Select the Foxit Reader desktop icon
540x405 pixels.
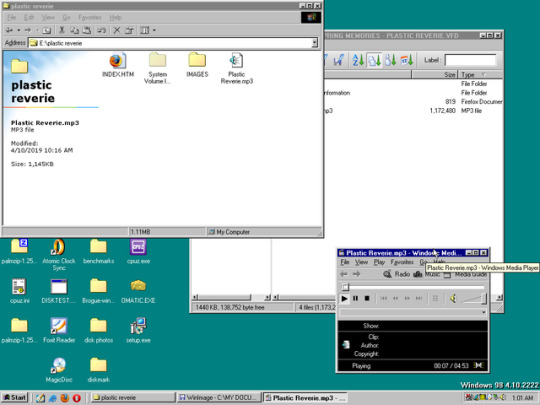(59, 330)
